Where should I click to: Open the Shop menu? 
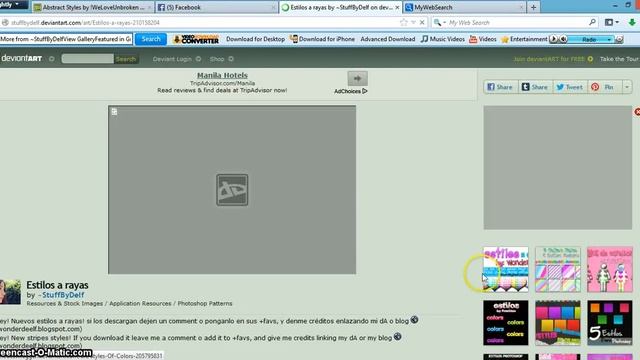[221, 59]
